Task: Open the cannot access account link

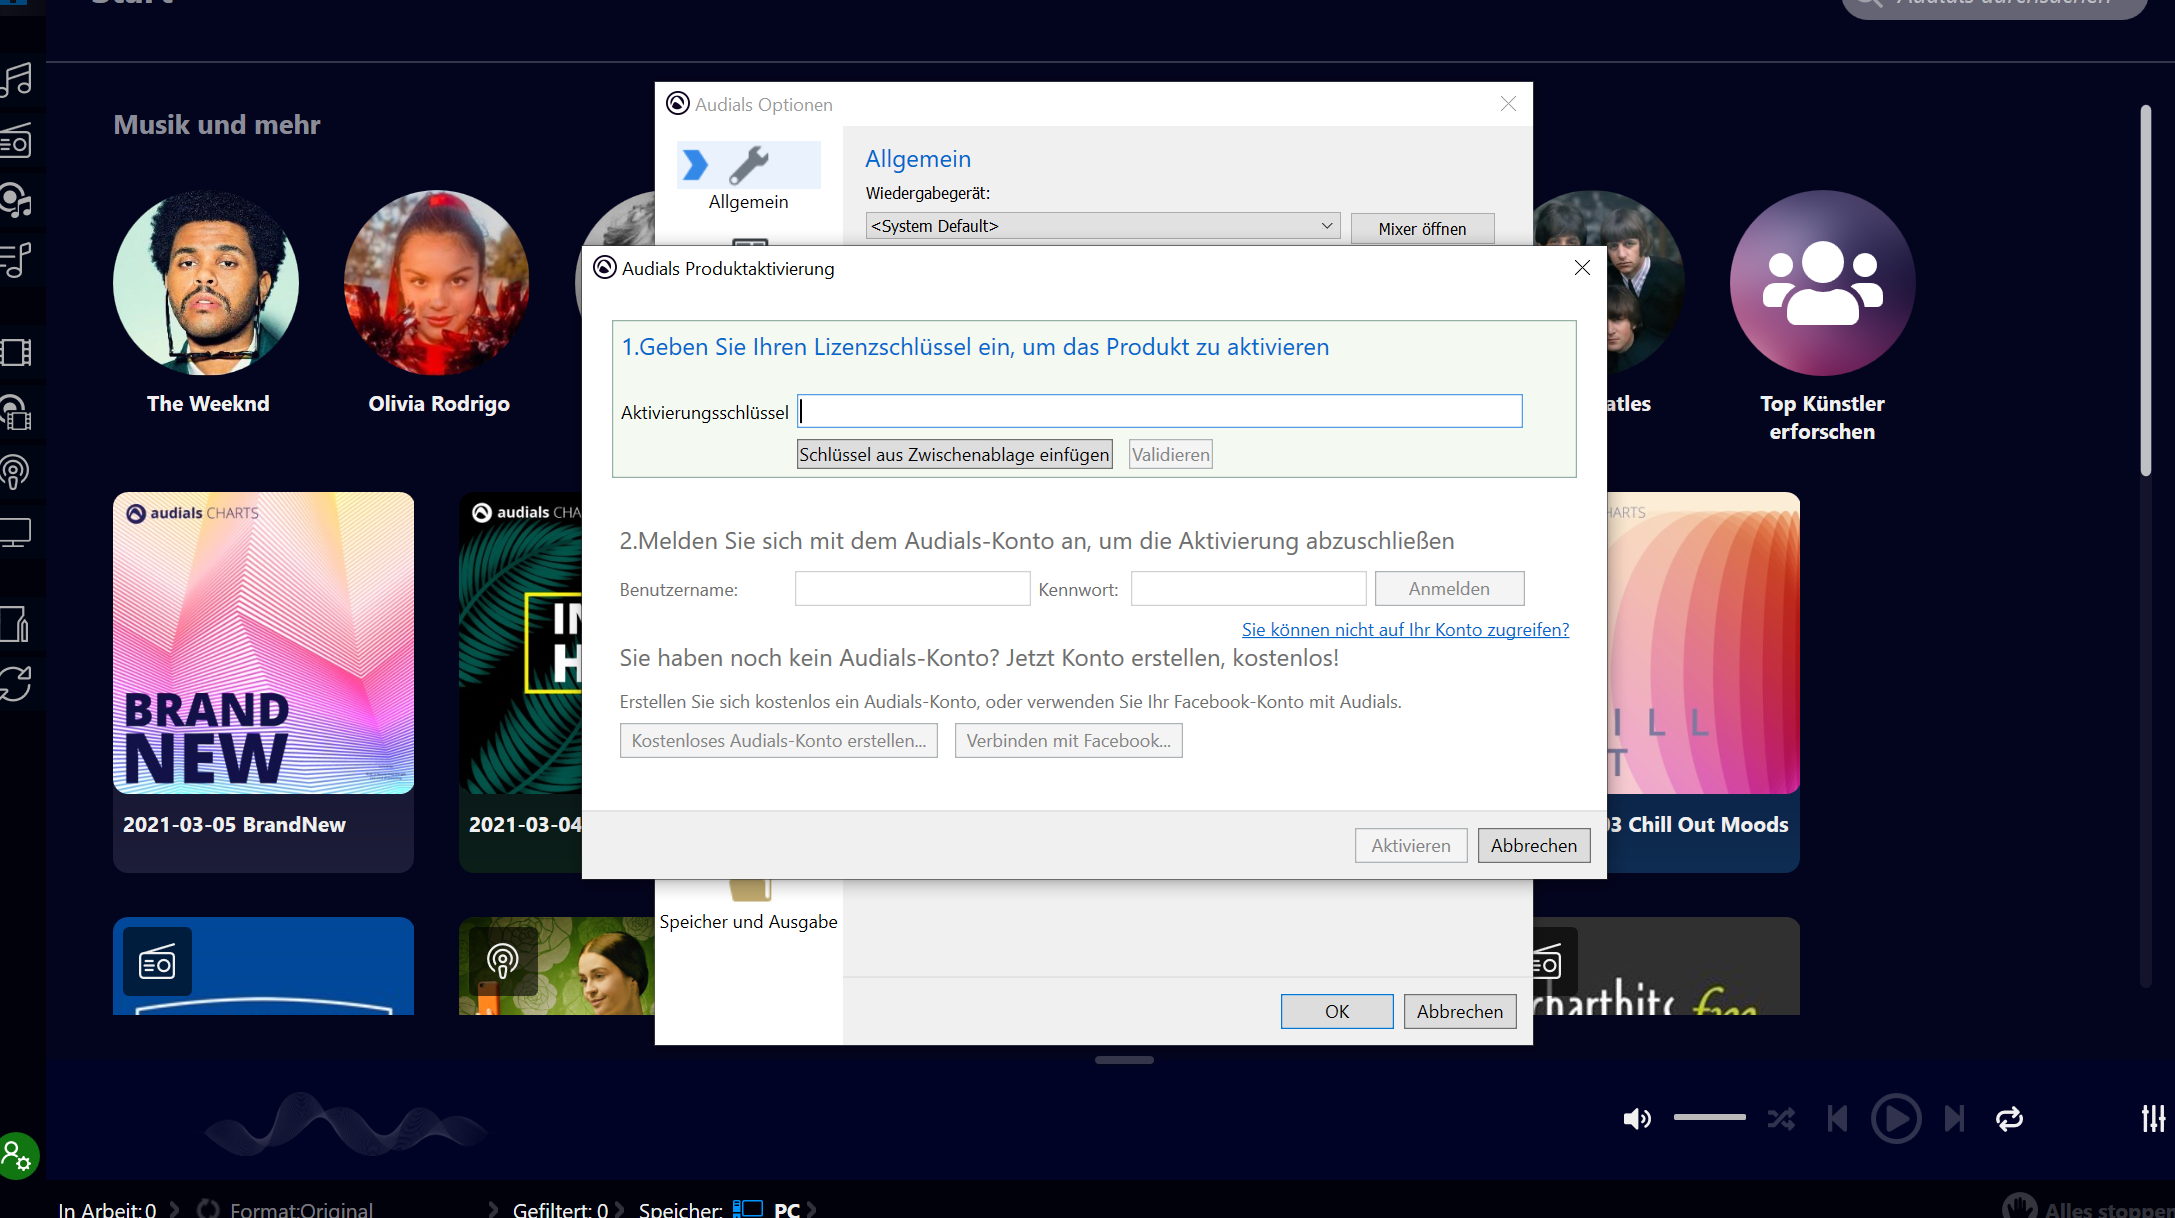Action: (1405, 629)
